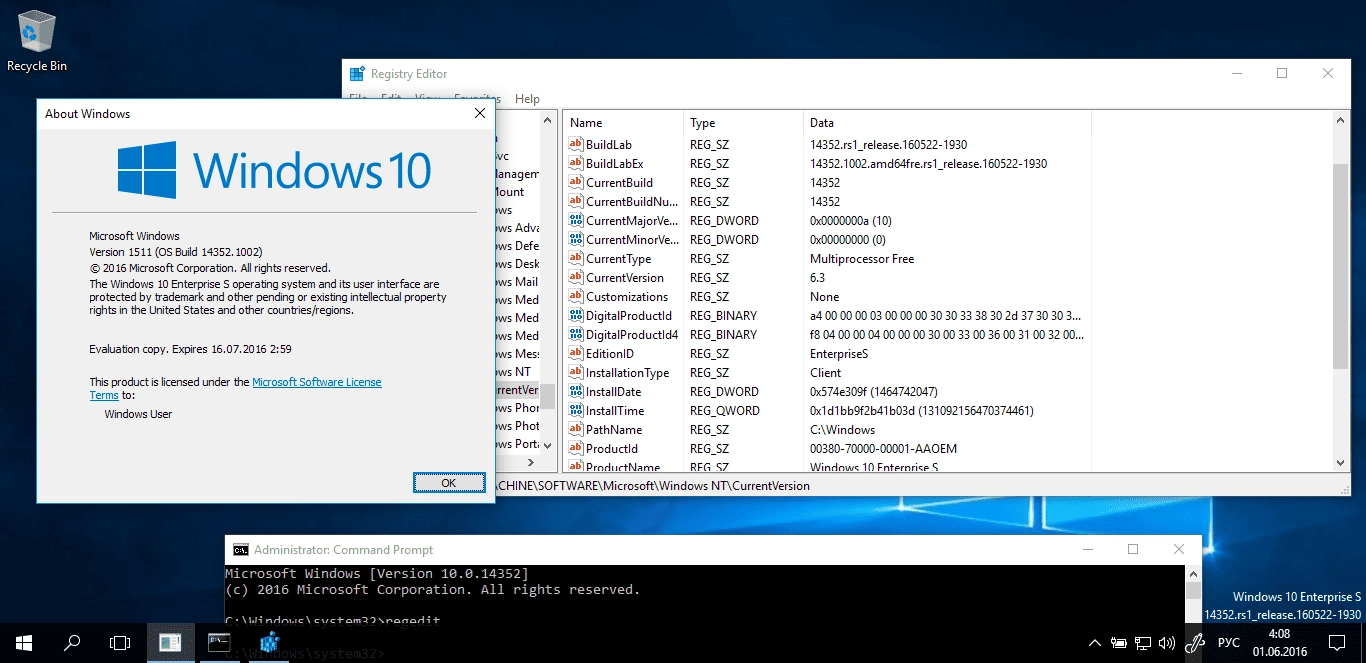Select the icon of the CurrentBuild value
1366x663 pixels.
coord(576,182)
